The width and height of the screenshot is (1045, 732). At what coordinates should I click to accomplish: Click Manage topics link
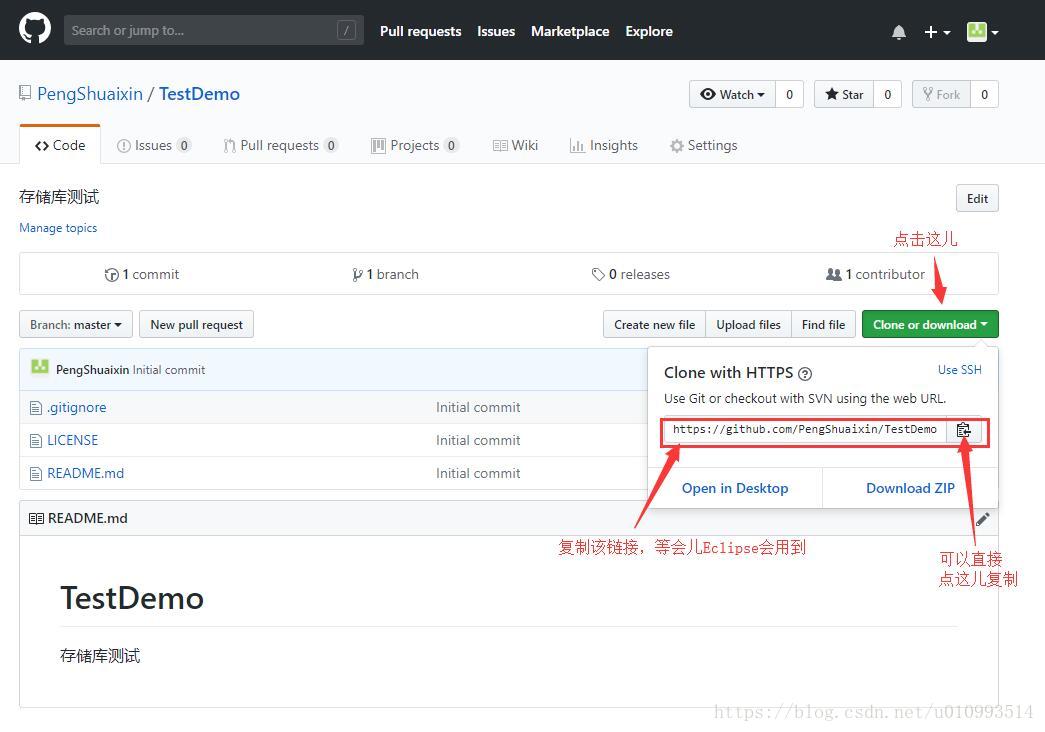(58, 228)
